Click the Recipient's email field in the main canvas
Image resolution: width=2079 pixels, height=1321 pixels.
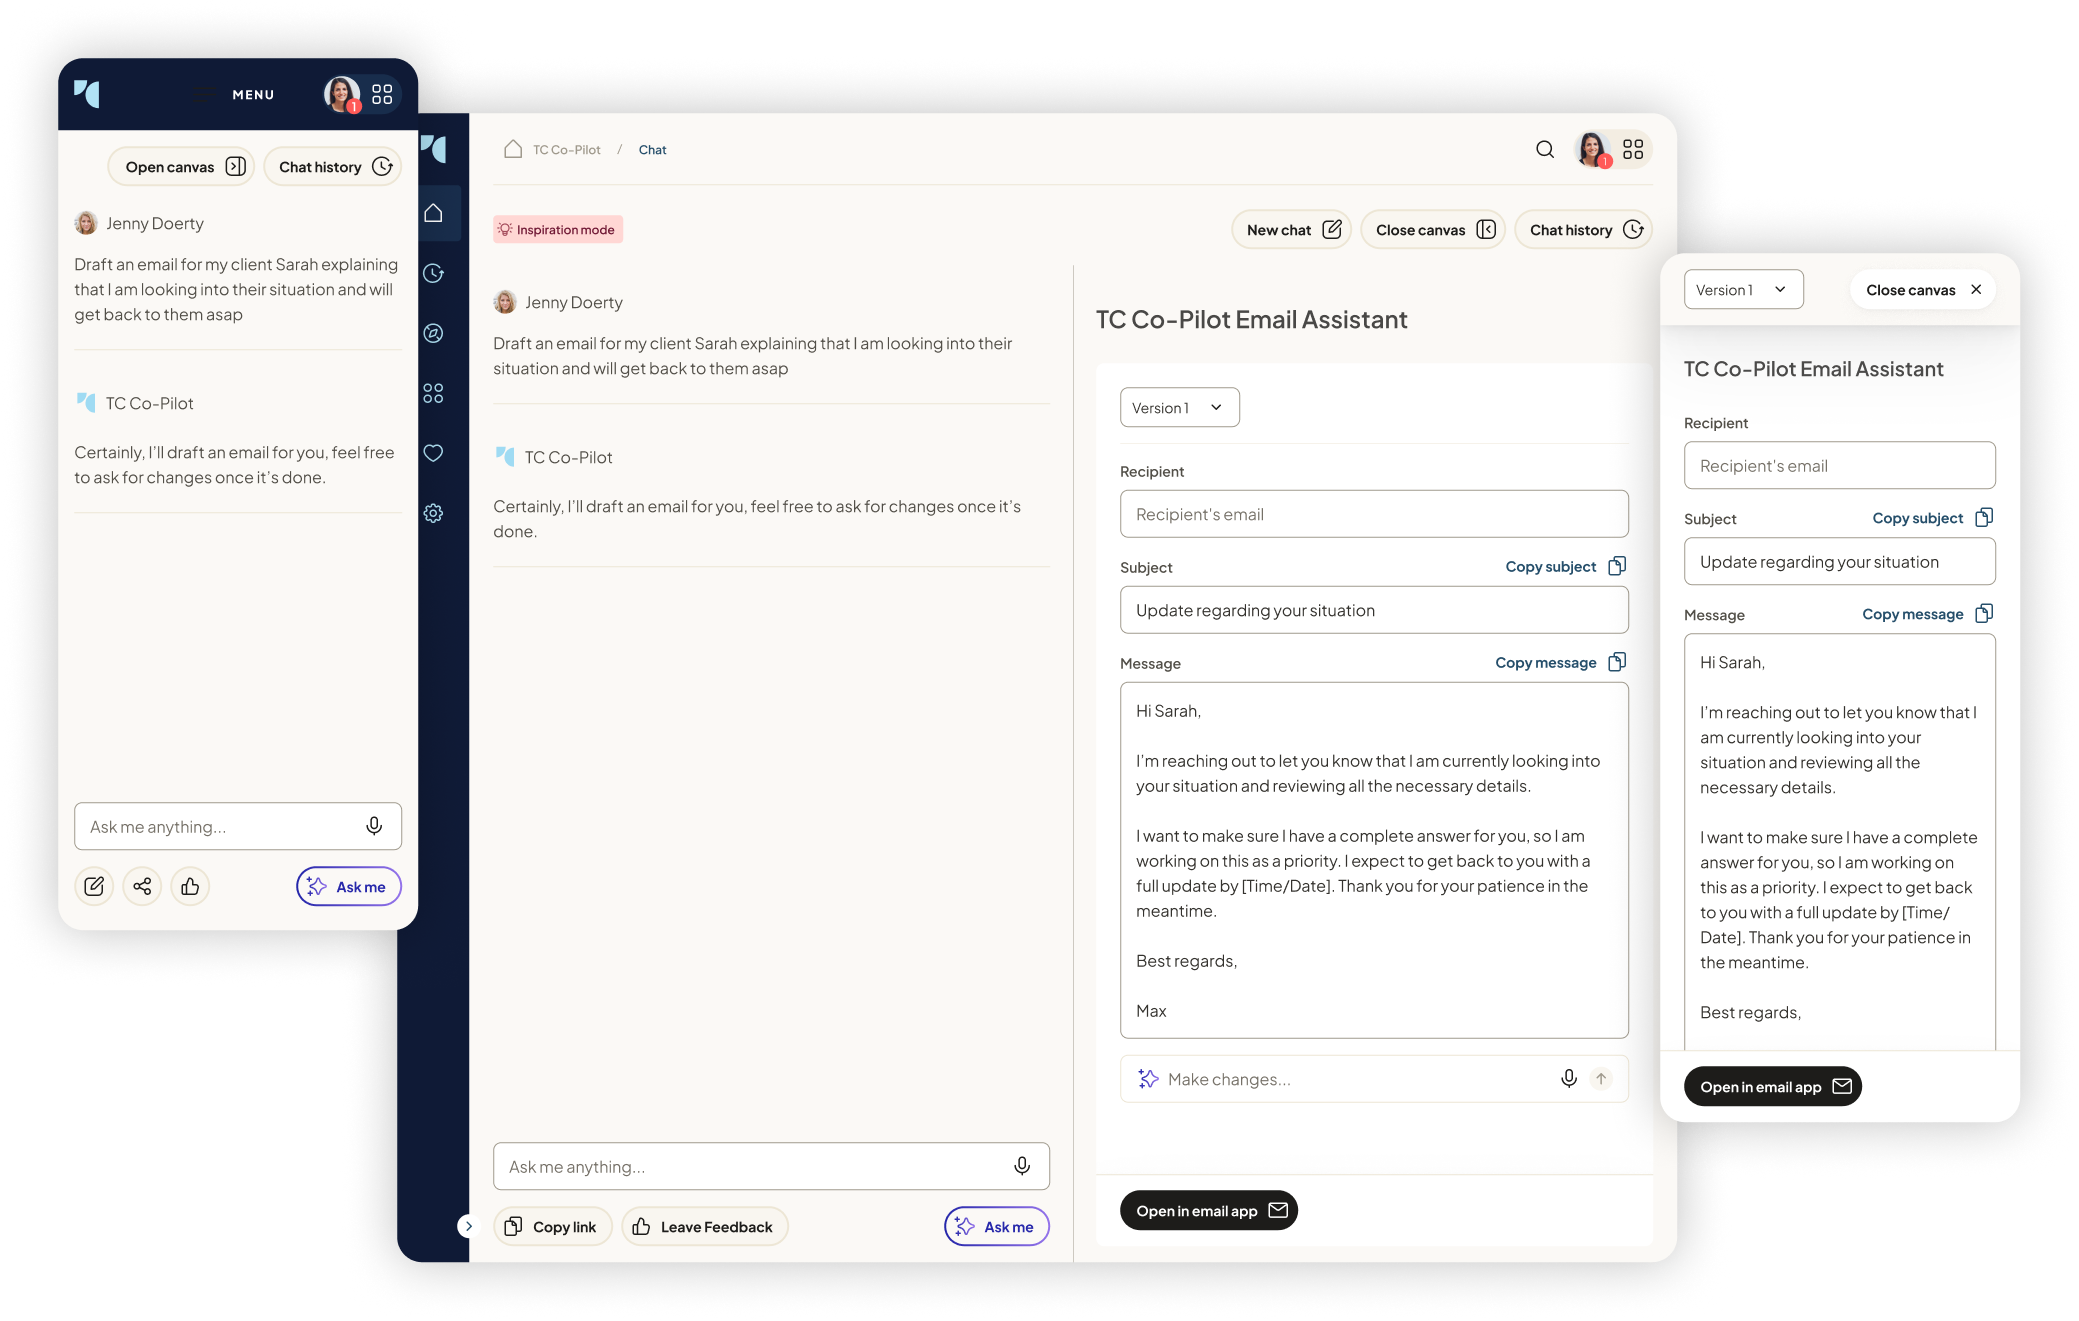1374,514
